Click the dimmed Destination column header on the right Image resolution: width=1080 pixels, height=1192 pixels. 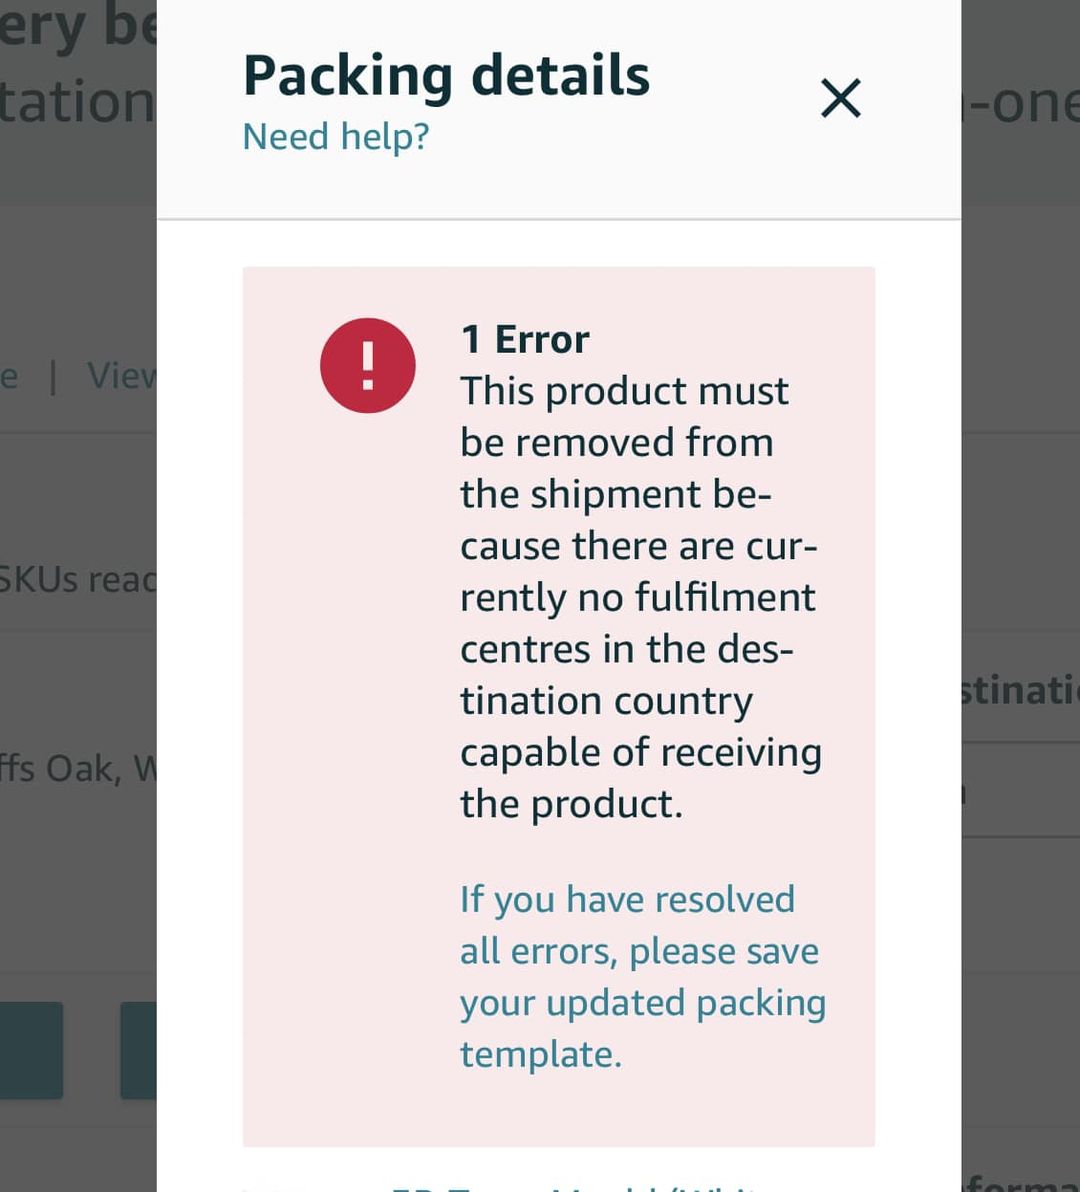1020,690
